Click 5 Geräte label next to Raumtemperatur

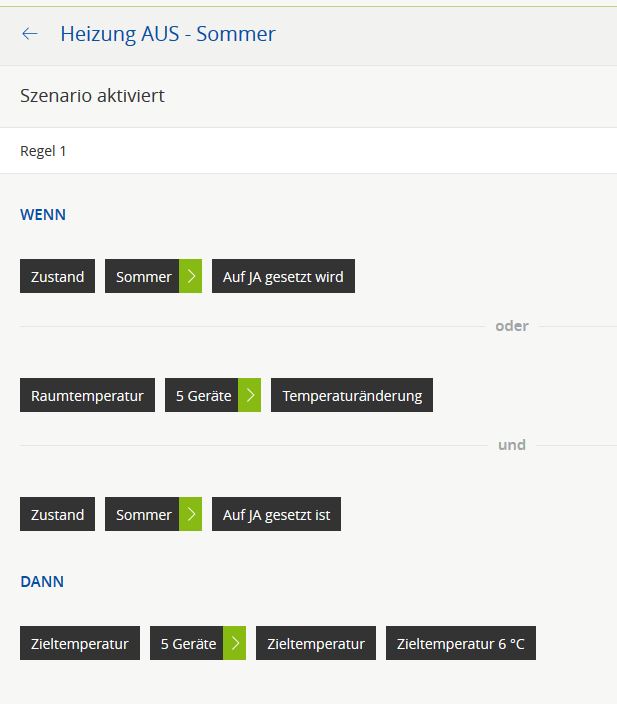pyautogui.click(x=203, y=396)
